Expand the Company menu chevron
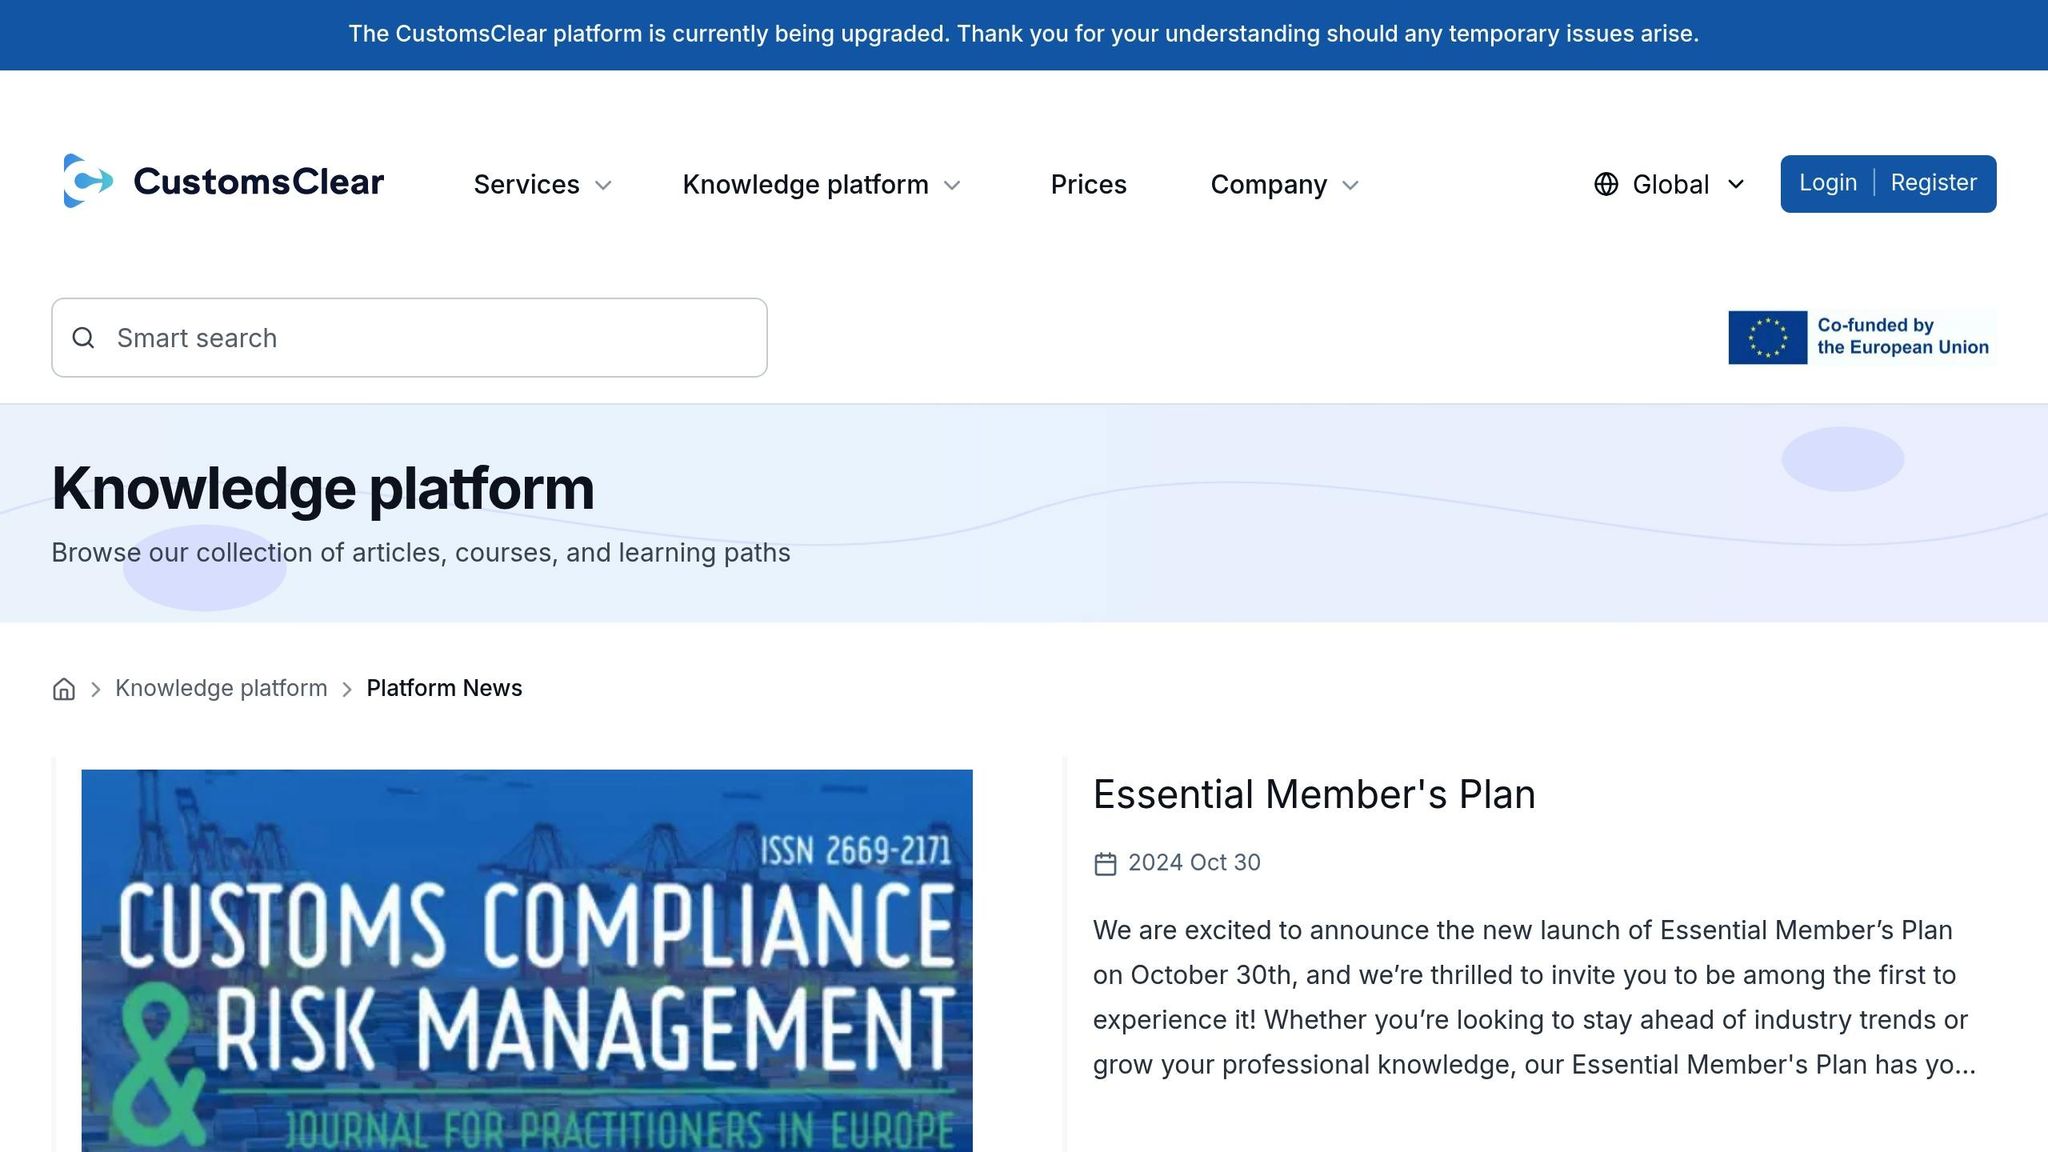The image size is (2048, 1152). click(x=1350, y=186)
